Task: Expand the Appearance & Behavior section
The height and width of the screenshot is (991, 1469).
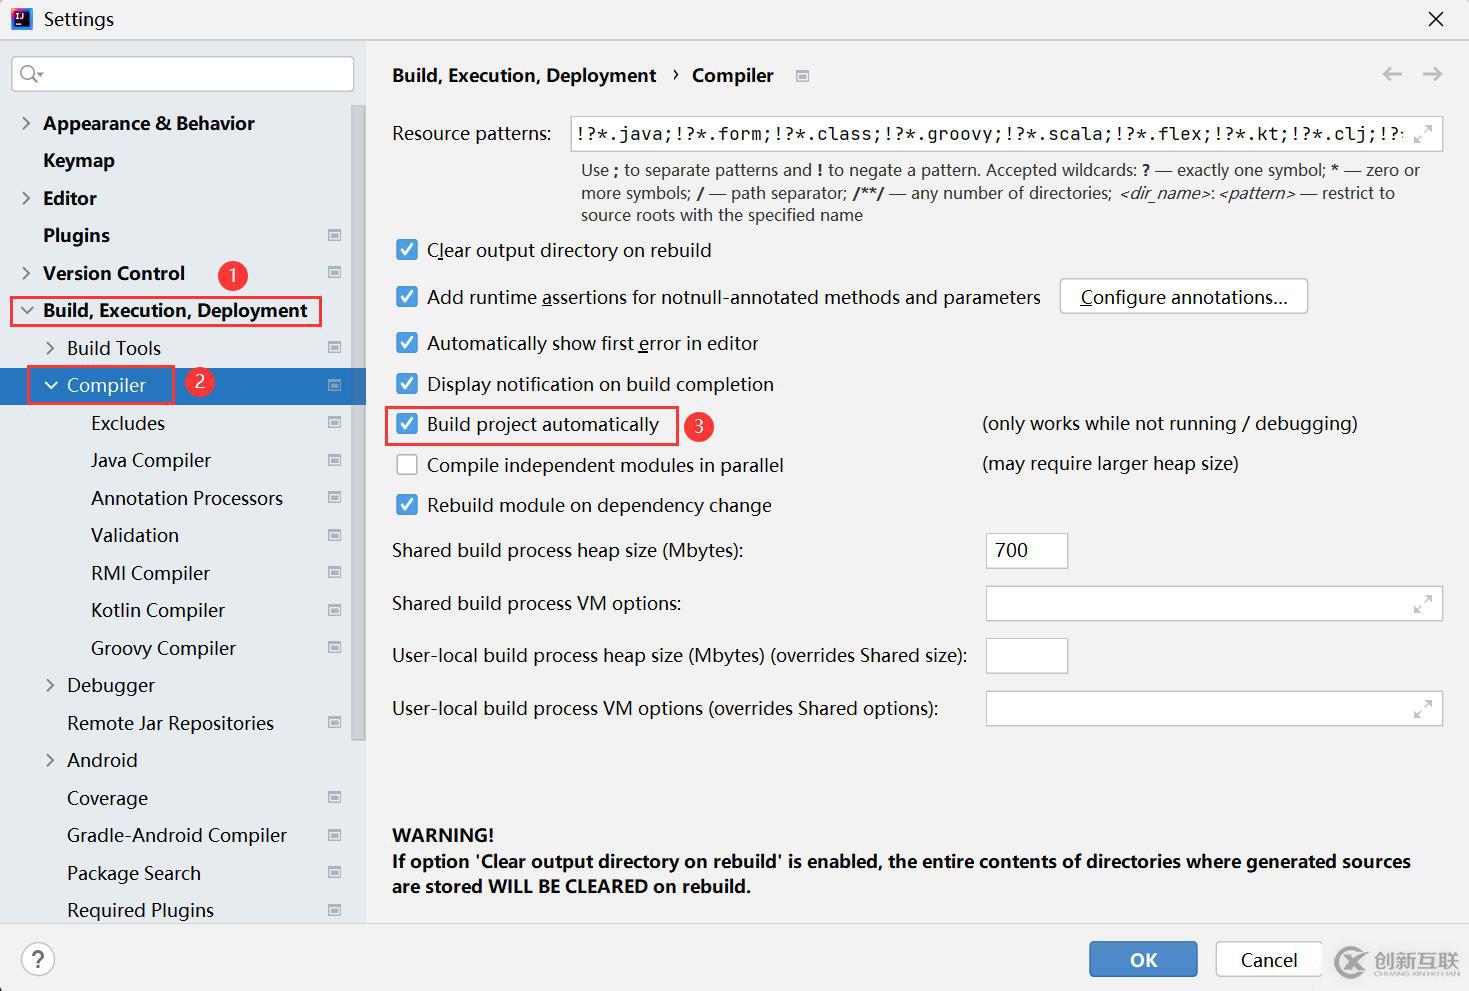Action: tap(26, 123)
